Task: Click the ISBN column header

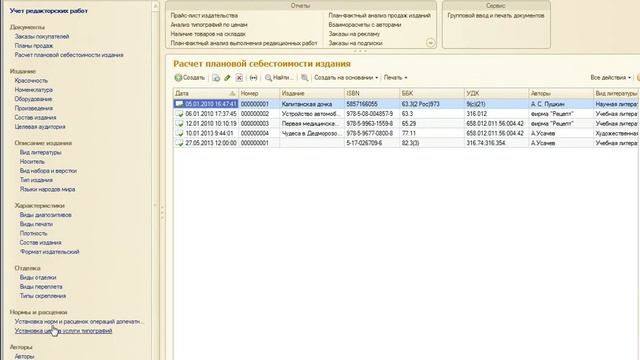Action: 372,93
